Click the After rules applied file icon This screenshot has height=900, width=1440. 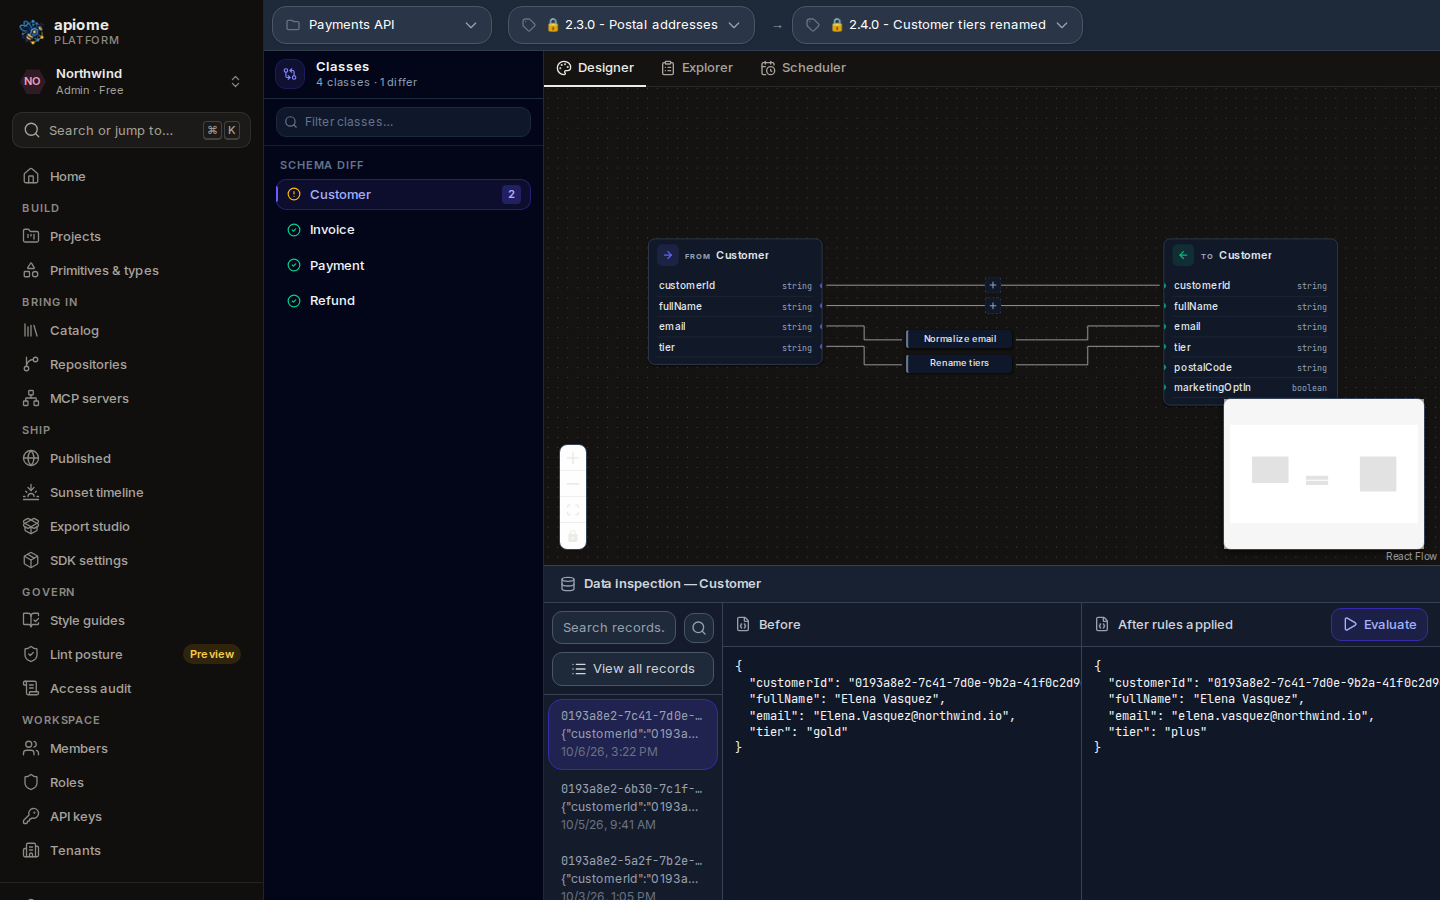click(x=1102, y=624)
